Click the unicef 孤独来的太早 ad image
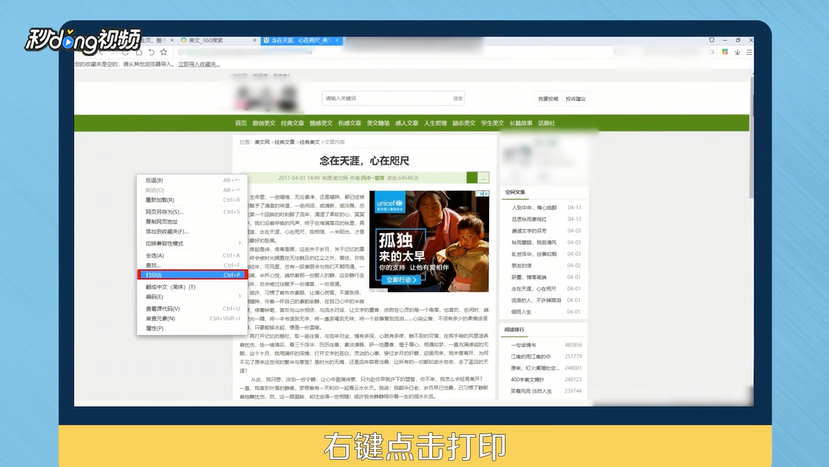The width and height of the screenshot is (829, 467). (429, 241)
